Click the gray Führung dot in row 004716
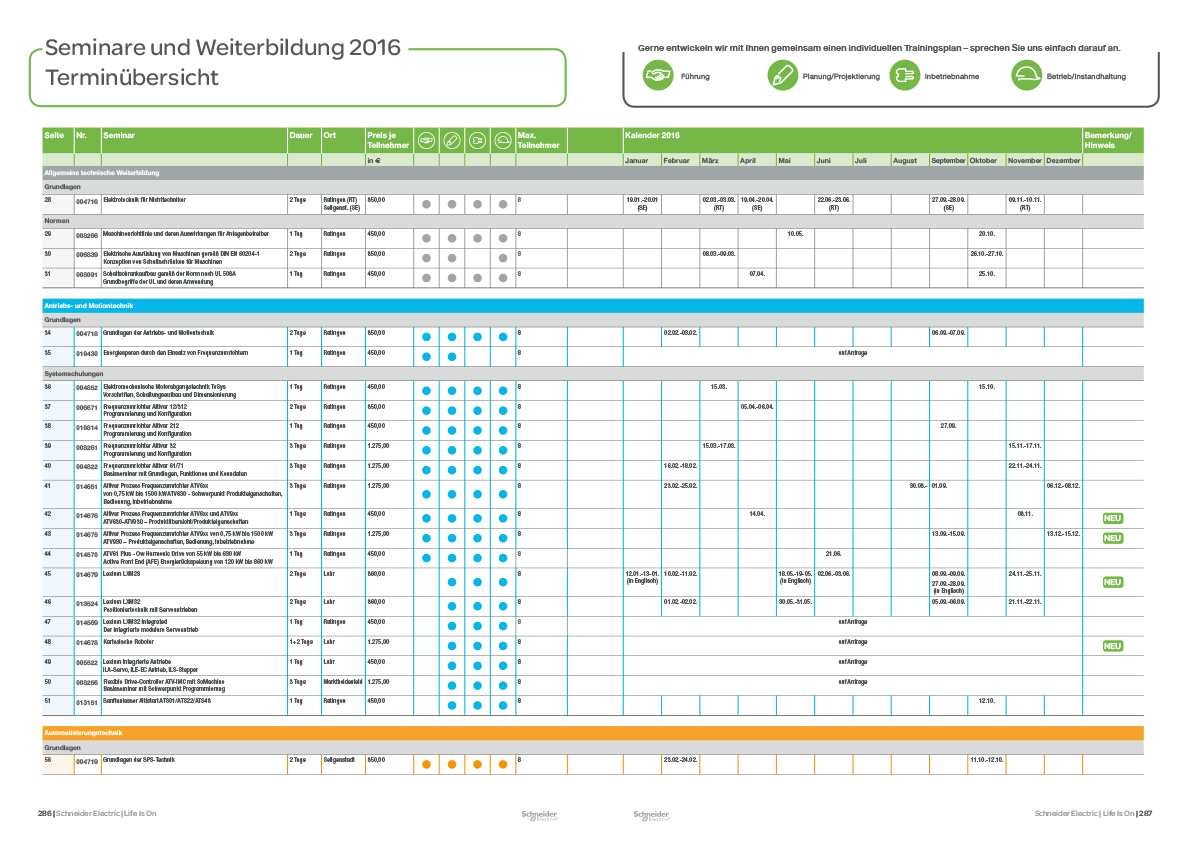This screenshot has height=842, width=1191. click(426, 204)
